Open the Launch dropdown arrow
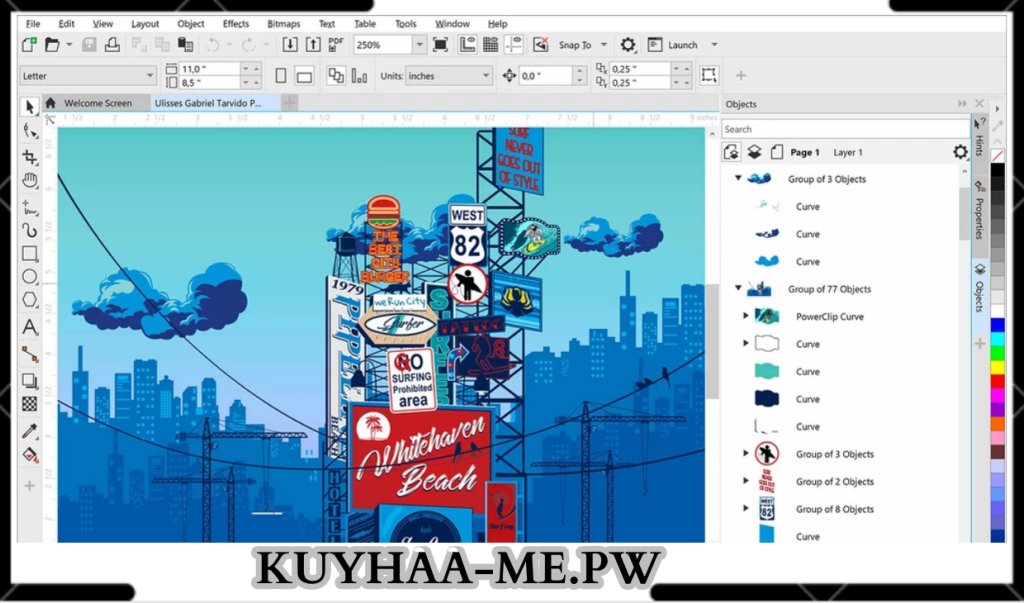 (714, 45)
